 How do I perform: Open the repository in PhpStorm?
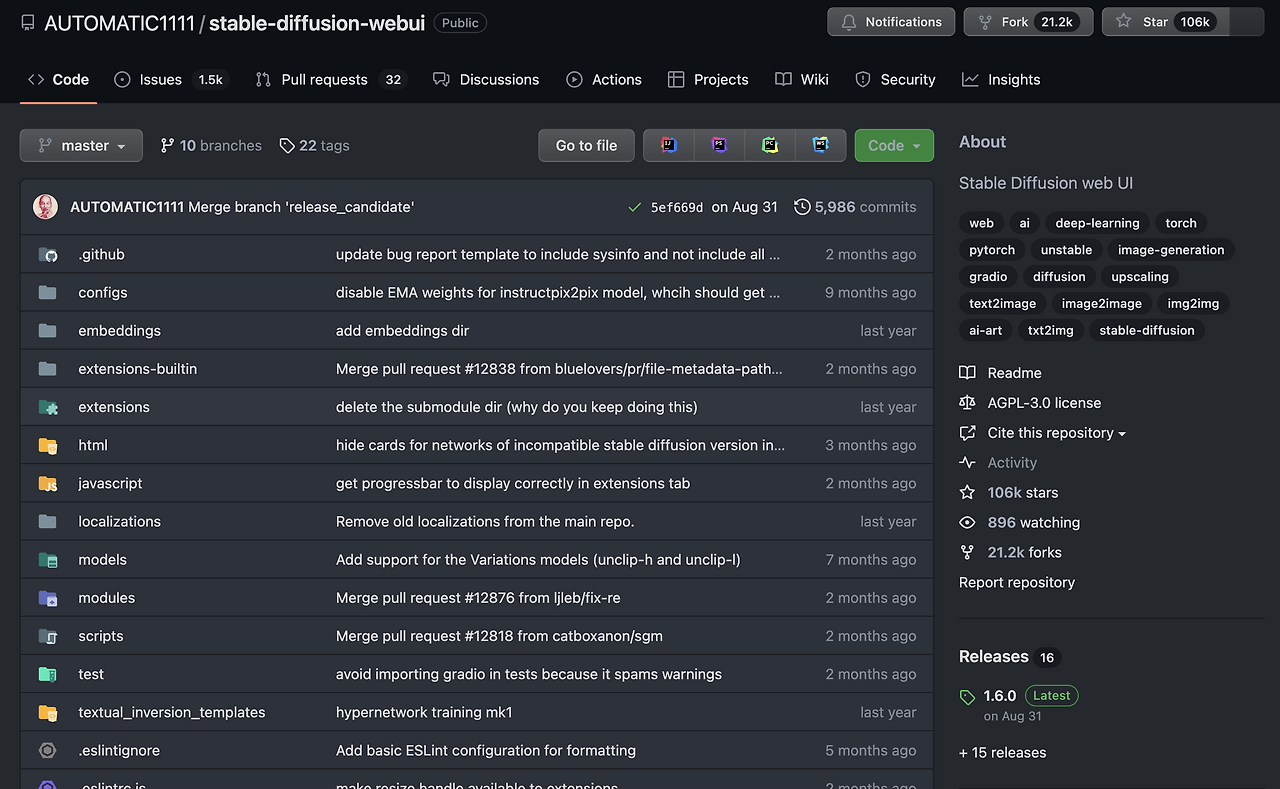point(719,145)
